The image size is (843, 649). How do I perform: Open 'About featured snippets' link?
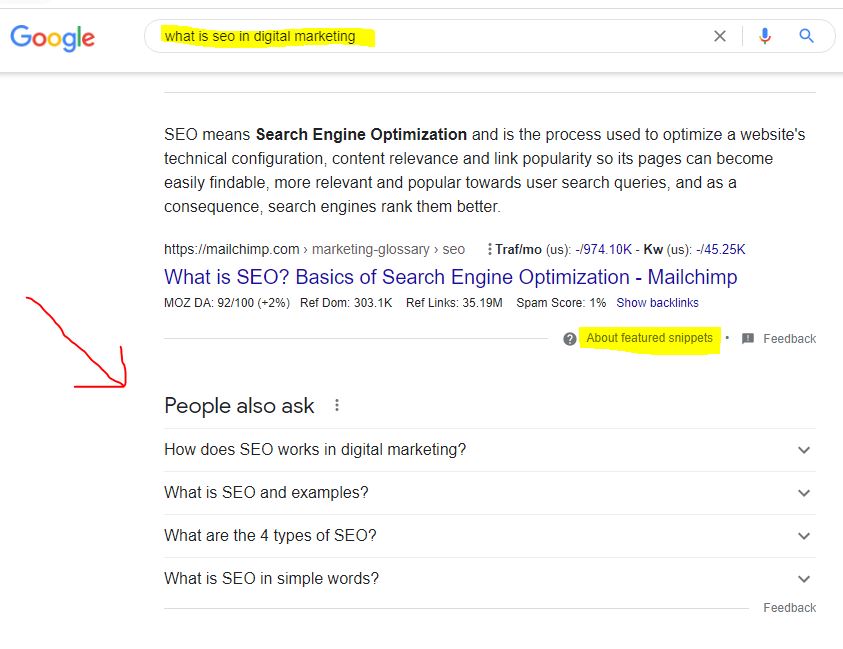(649, 338)
